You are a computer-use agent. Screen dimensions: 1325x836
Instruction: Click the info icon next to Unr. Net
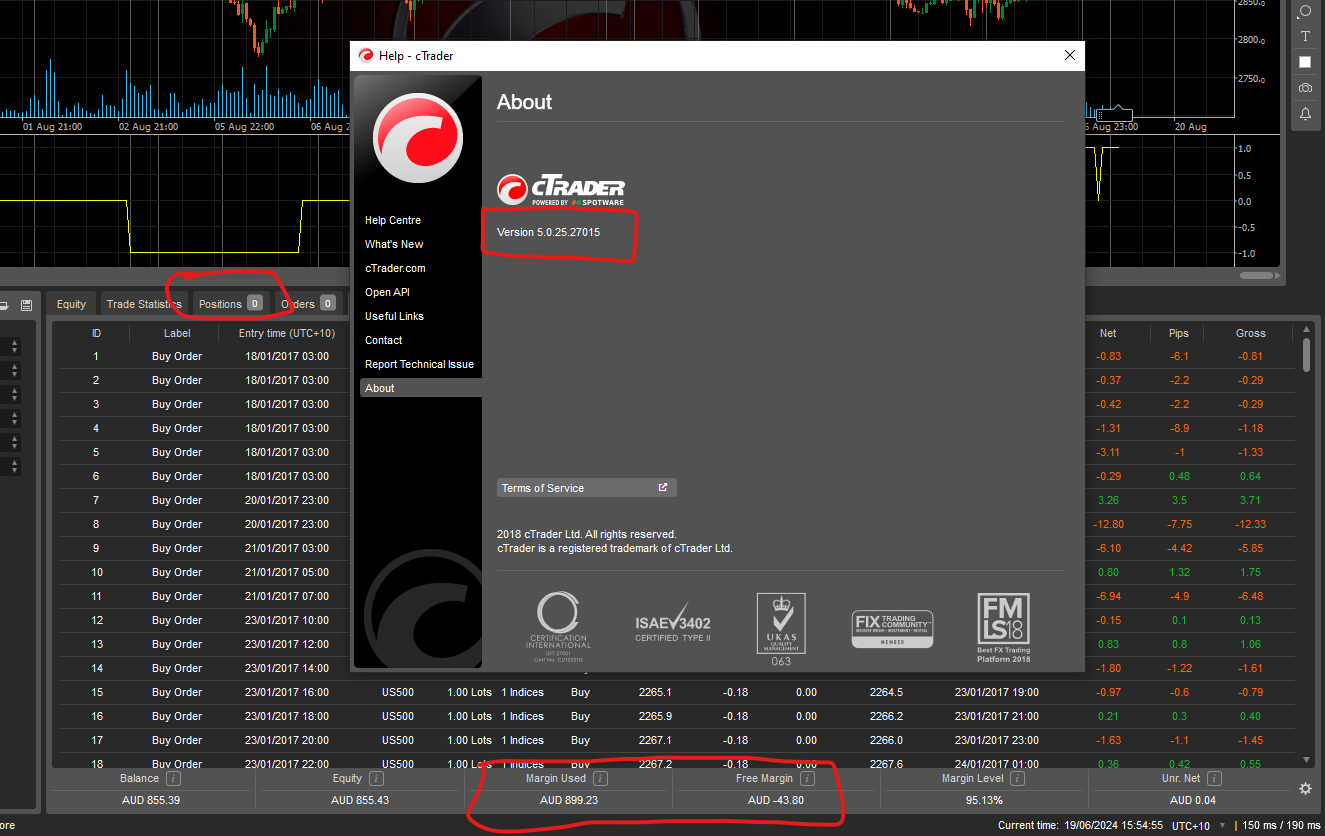pyautogui.click(x=1215, y=778)
